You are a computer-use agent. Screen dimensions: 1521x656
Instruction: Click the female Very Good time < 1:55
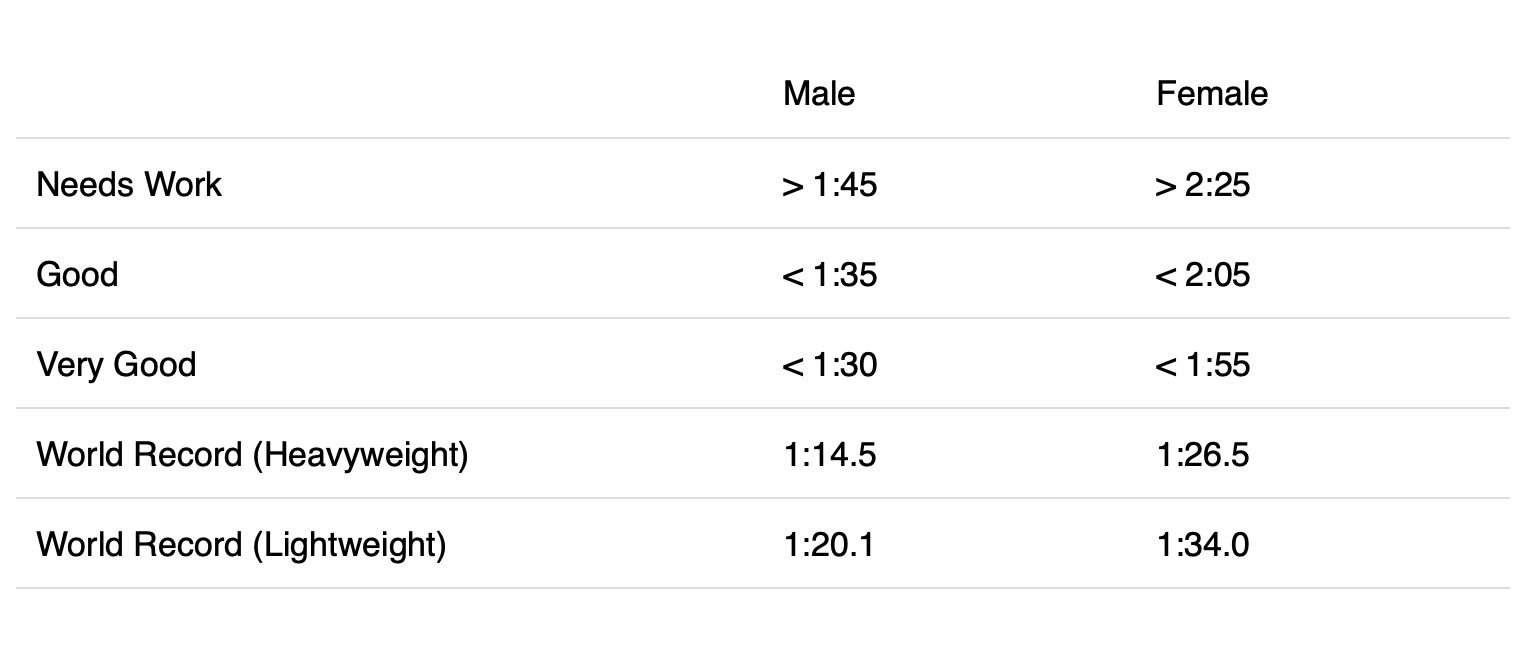tap(1202, 364)
